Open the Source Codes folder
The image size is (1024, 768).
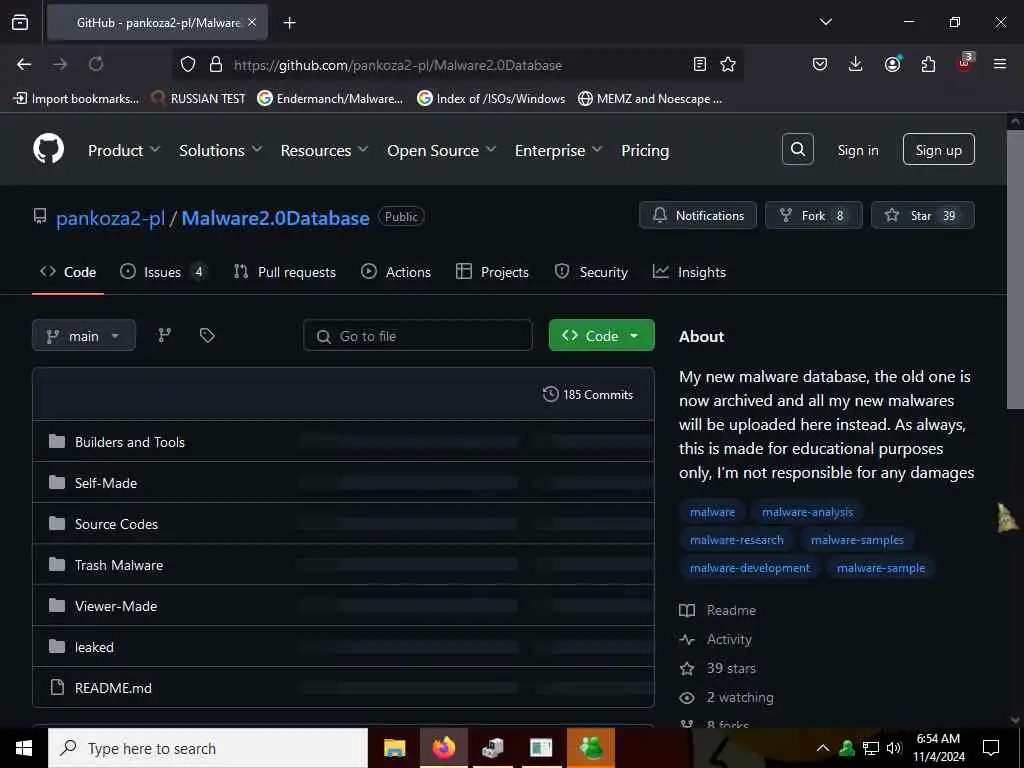tap(116, 524)
